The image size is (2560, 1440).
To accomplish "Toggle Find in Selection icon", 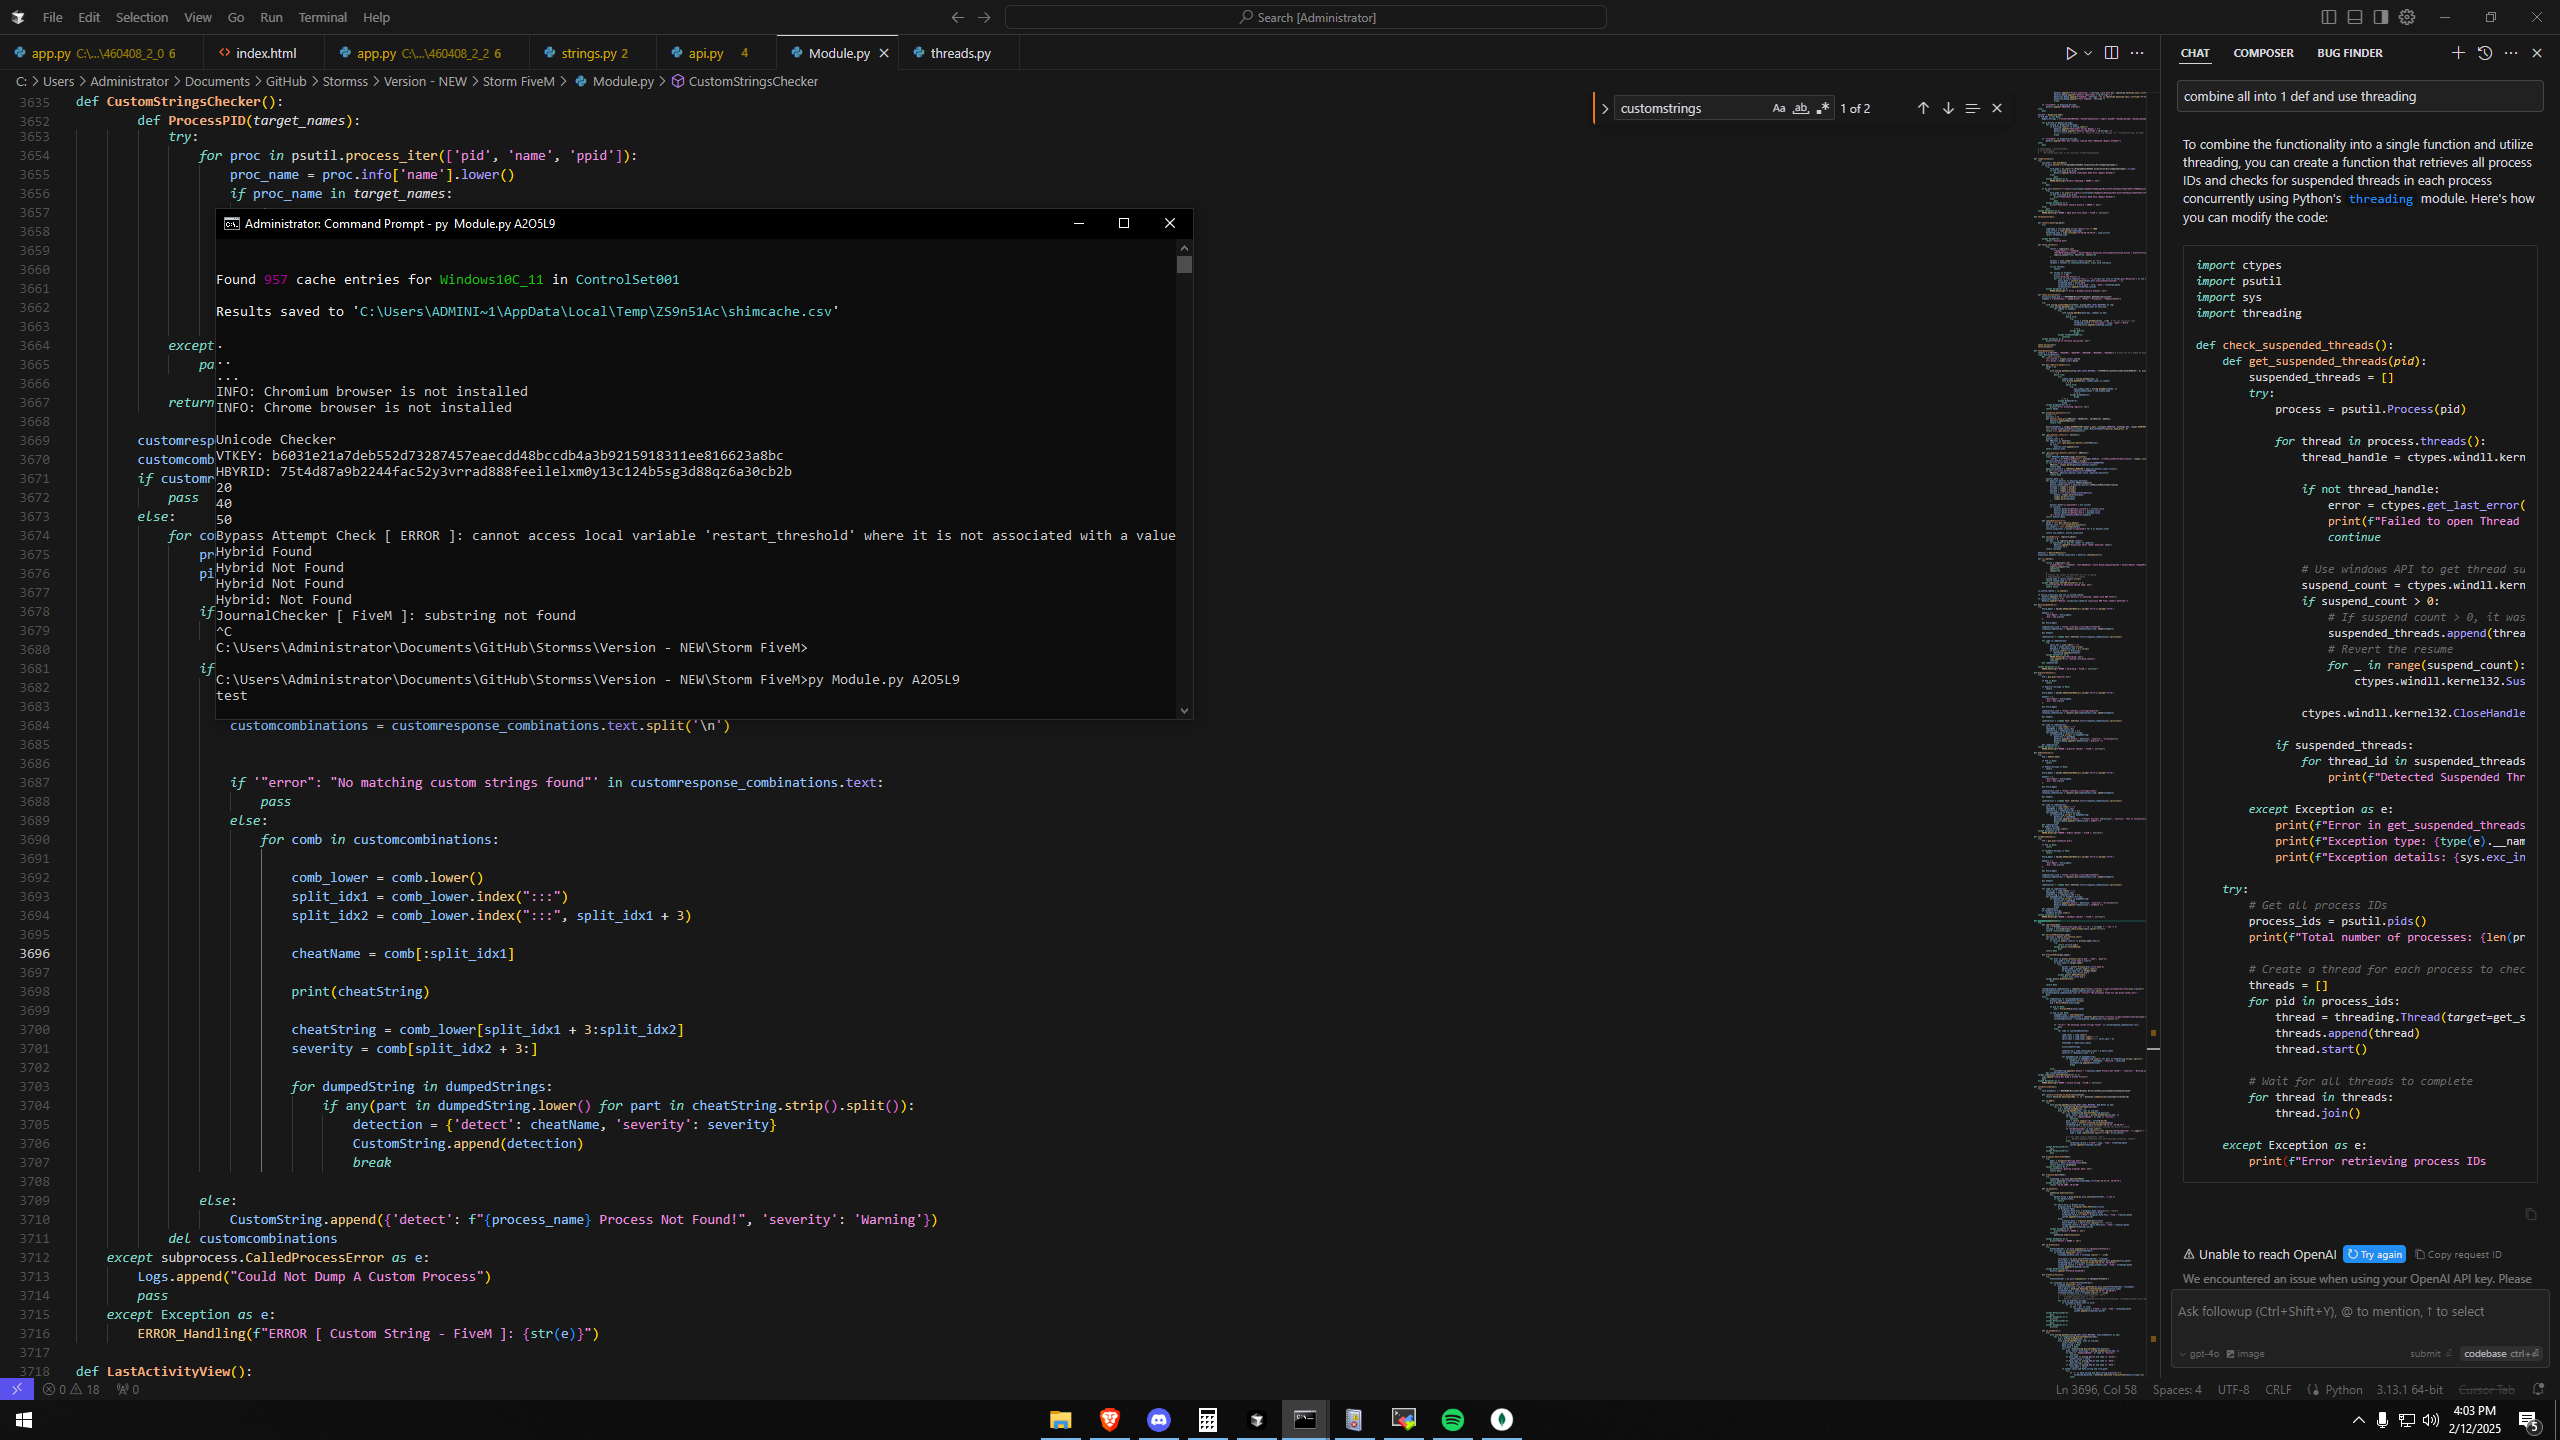I will [x=1972, y=108].
